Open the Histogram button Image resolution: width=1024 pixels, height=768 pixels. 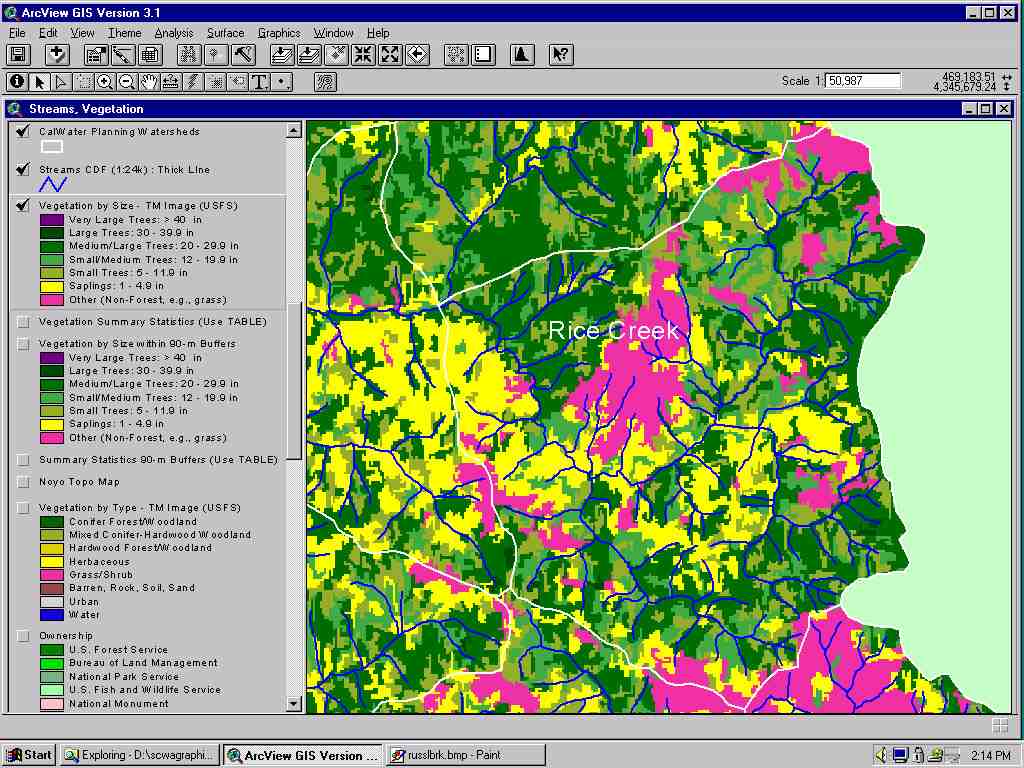tap(522, 55)
